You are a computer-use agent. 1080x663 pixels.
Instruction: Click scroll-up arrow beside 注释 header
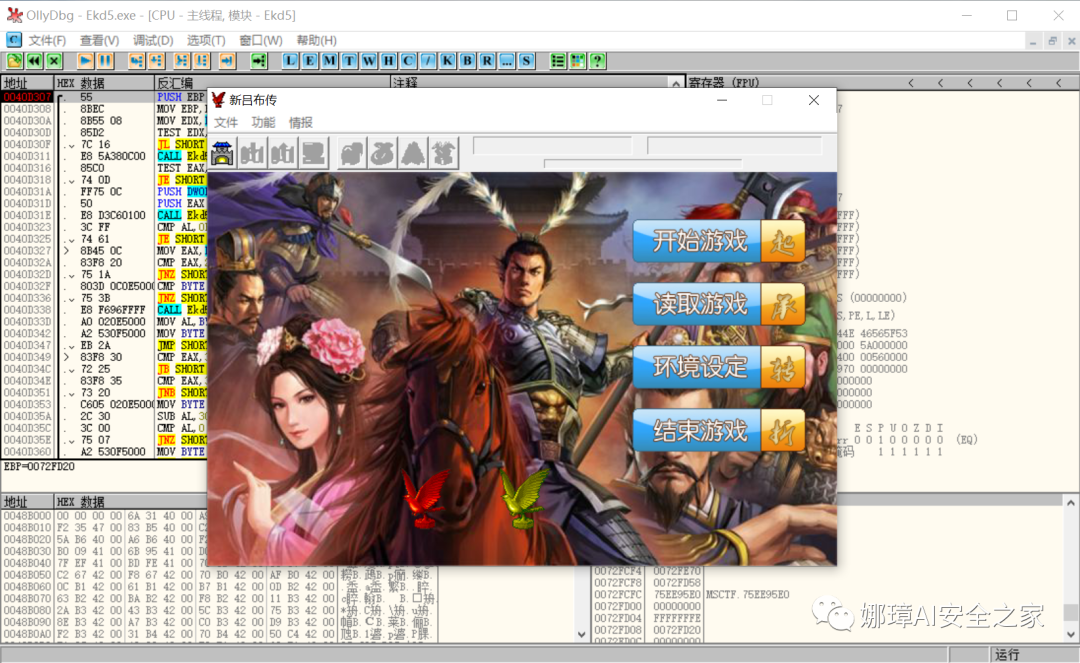(x=676, y=83)
